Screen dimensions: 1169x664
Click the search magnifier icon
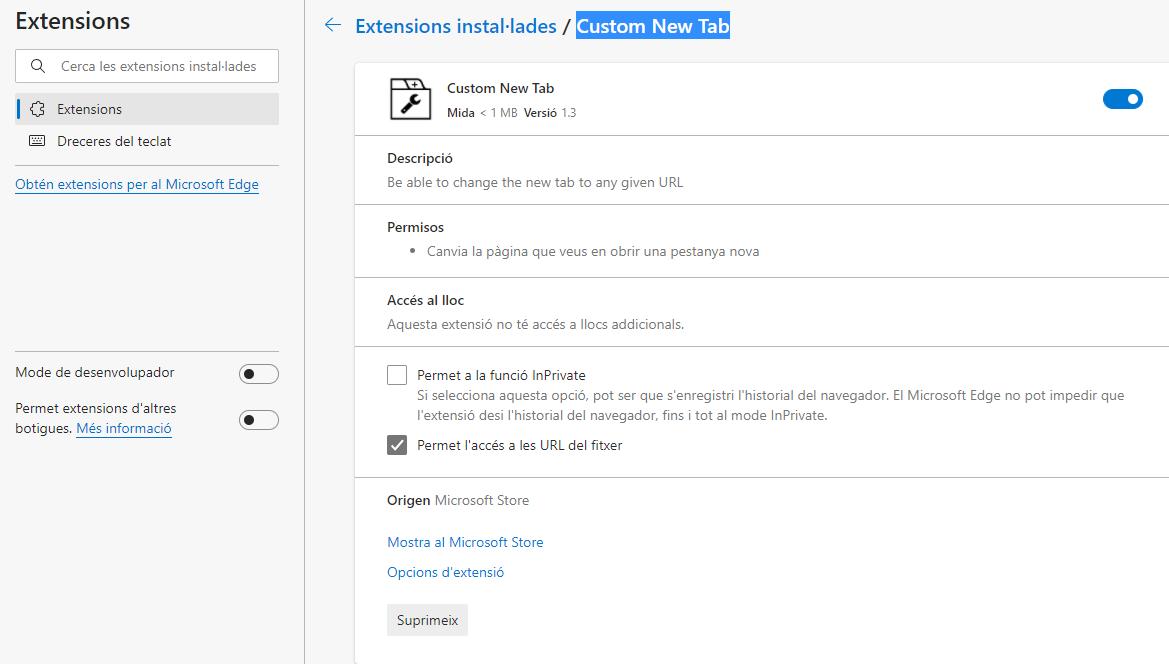coord(38,66)
